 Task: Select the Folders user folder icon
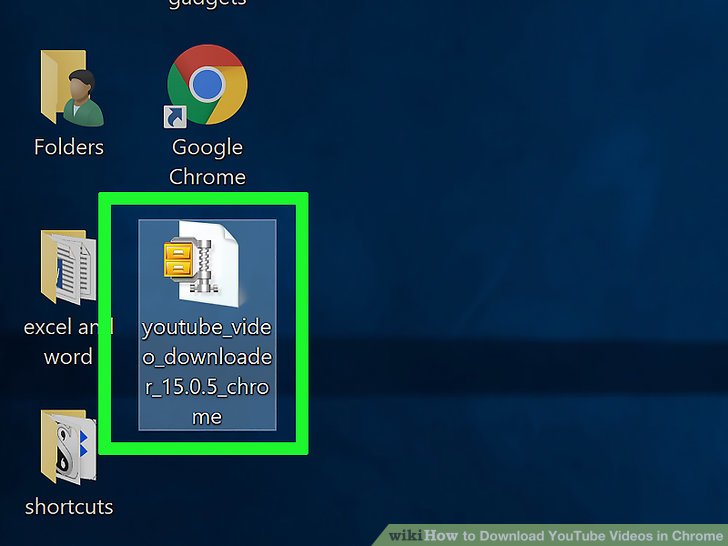click(72, 88)
